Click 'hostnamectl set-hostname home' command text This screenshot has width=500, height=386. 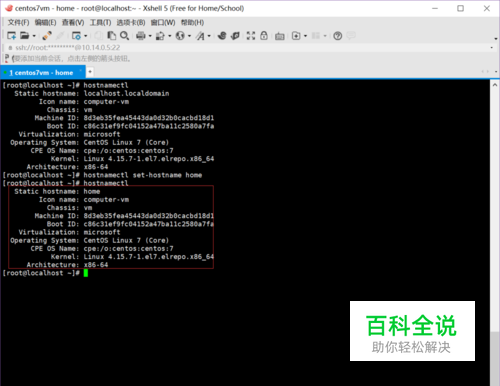143,175
